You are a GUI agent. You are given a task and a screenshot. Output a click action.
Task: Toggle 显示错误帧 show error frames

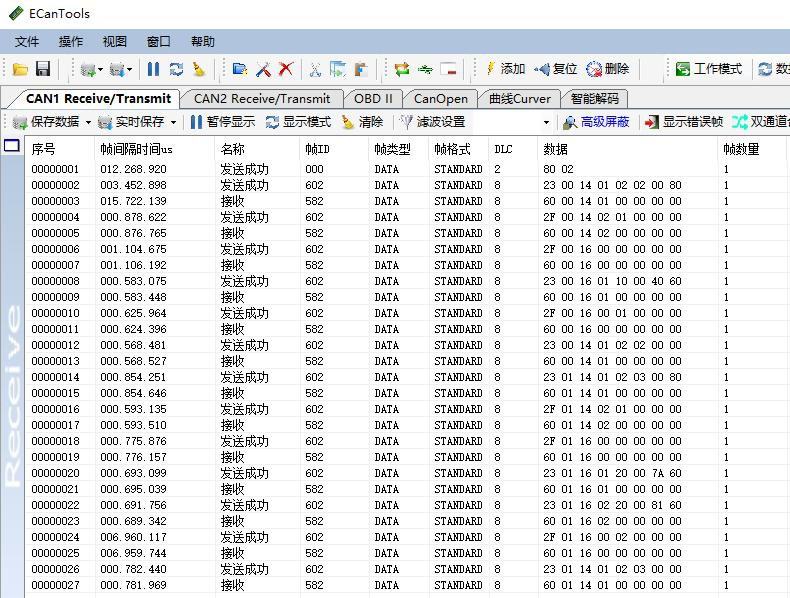coord(683,122)
